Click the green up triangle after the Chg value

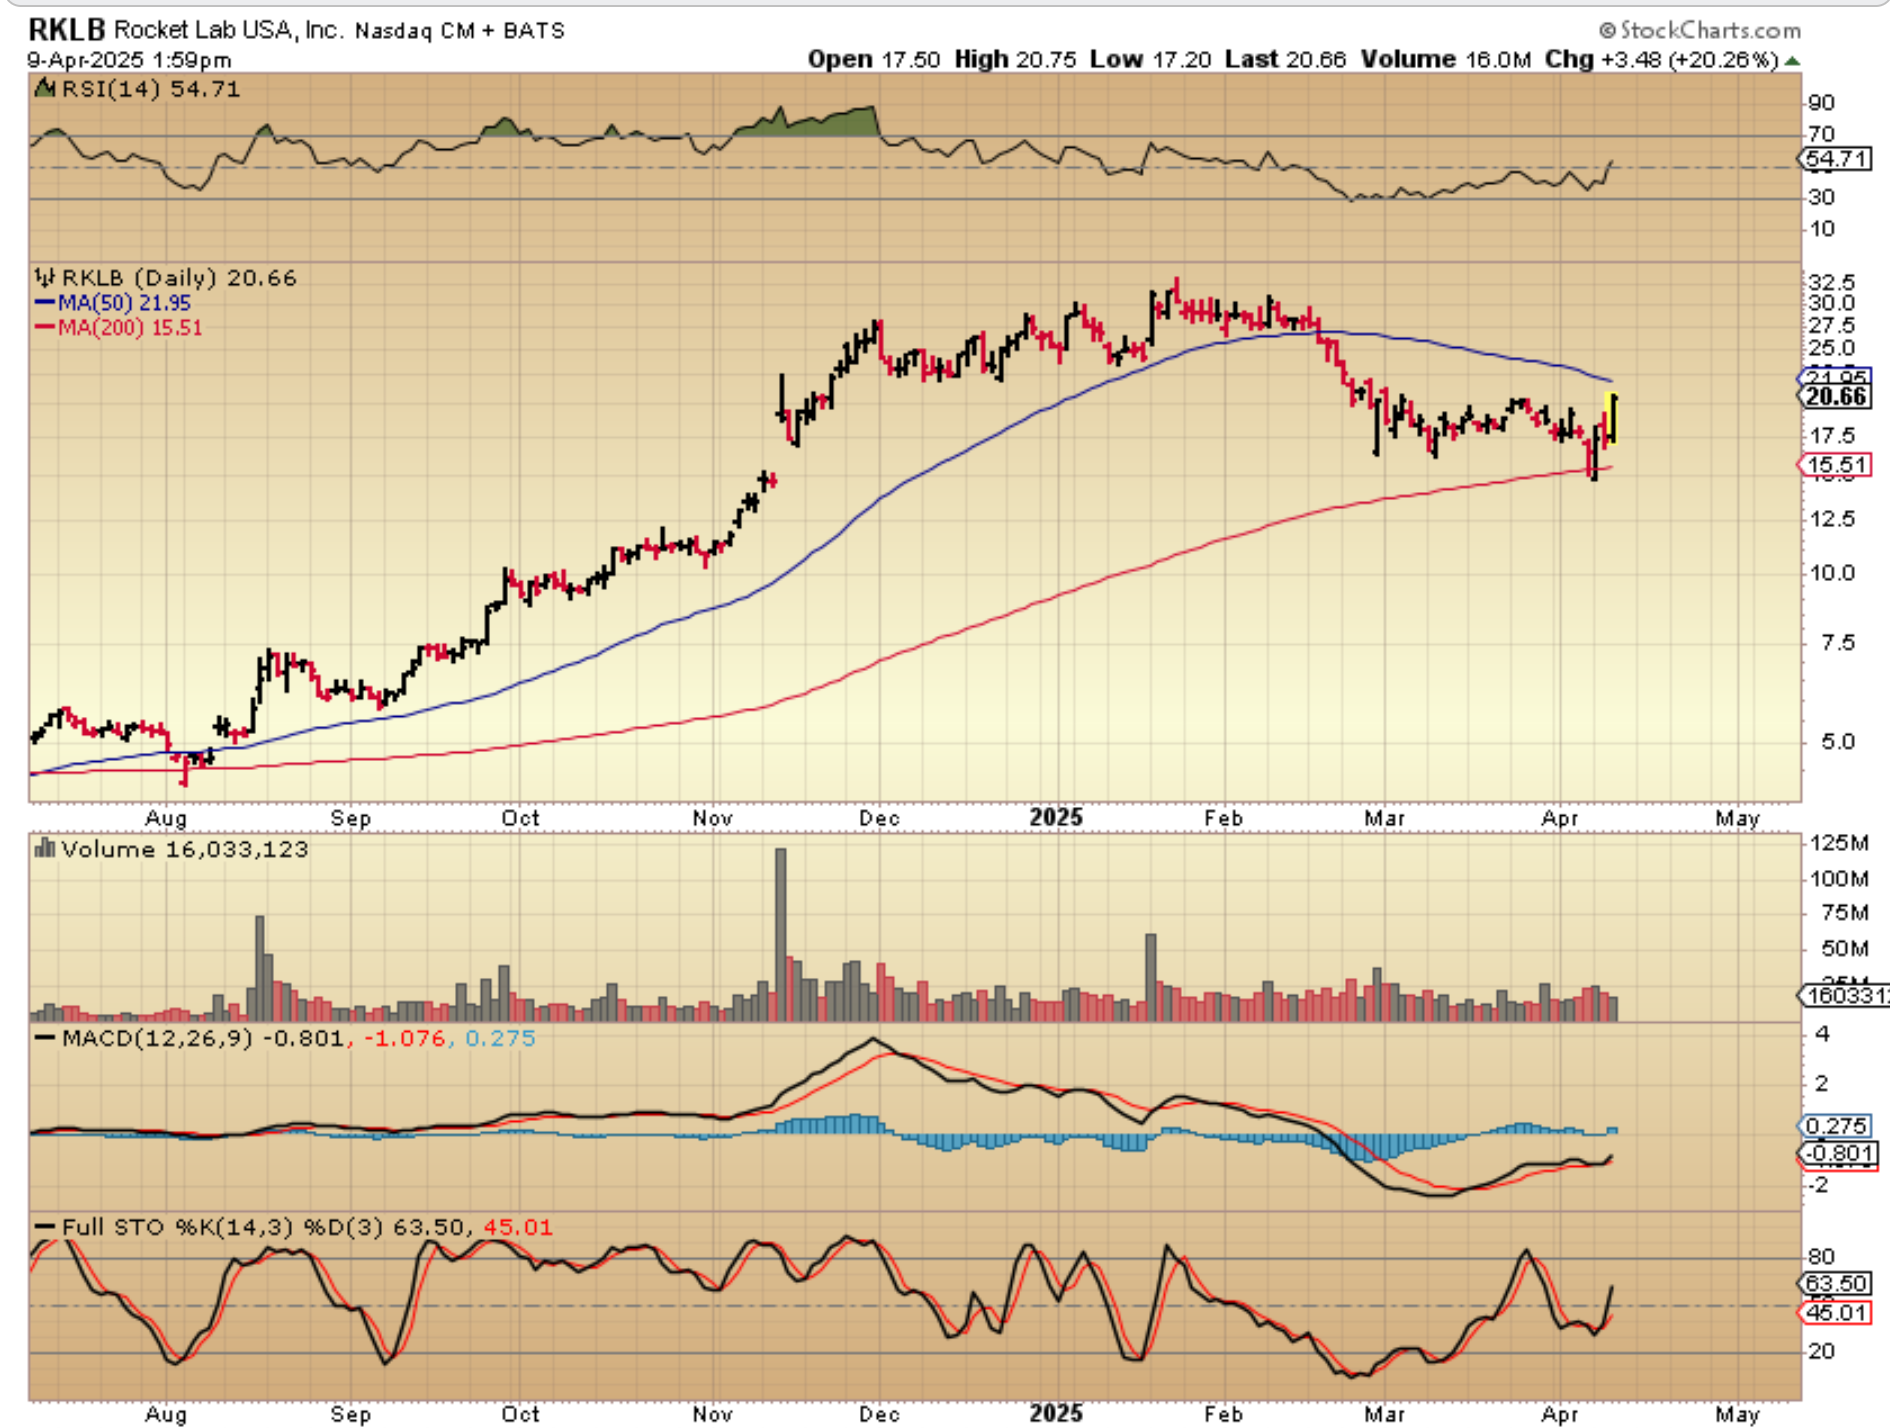click(1793, 61)
